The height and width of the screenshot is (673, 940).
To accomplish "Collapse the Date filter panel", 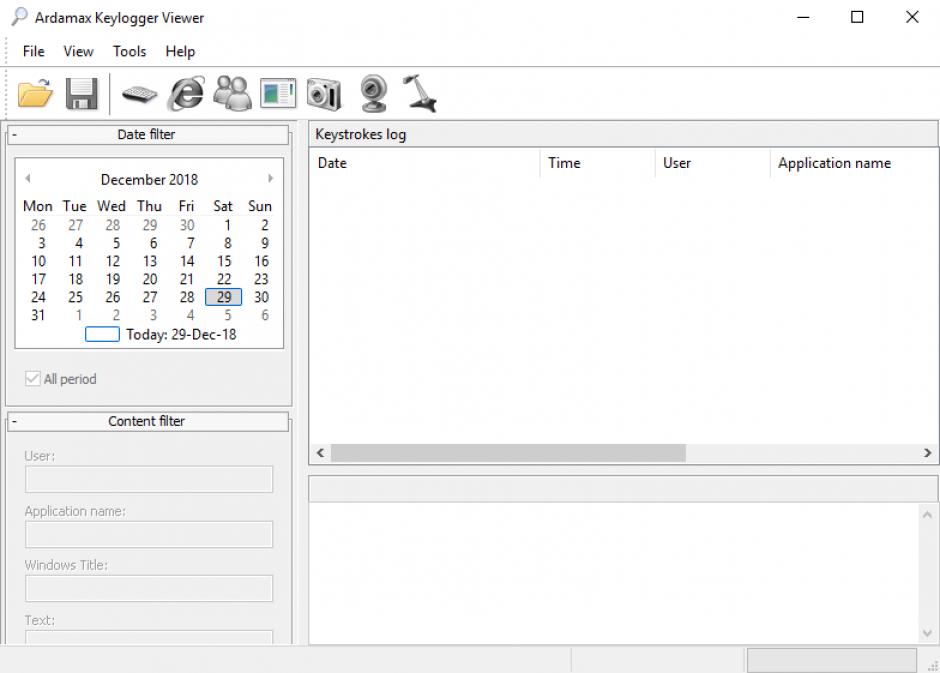I will click(x=14, y=135).
